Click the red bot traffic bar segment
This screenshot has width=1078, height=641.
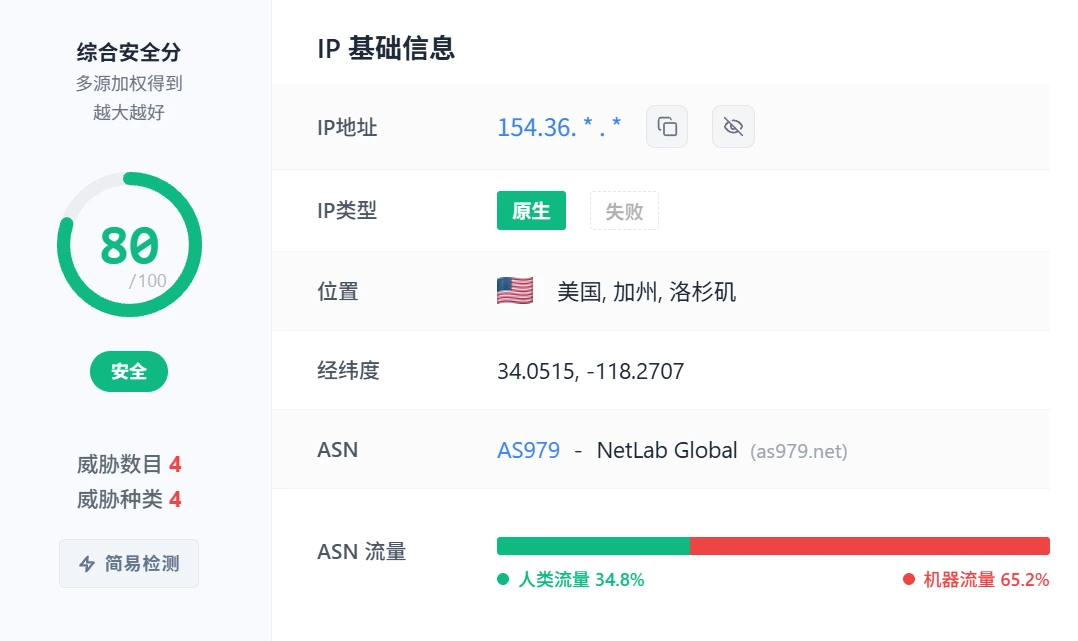(x=870, y=546)
